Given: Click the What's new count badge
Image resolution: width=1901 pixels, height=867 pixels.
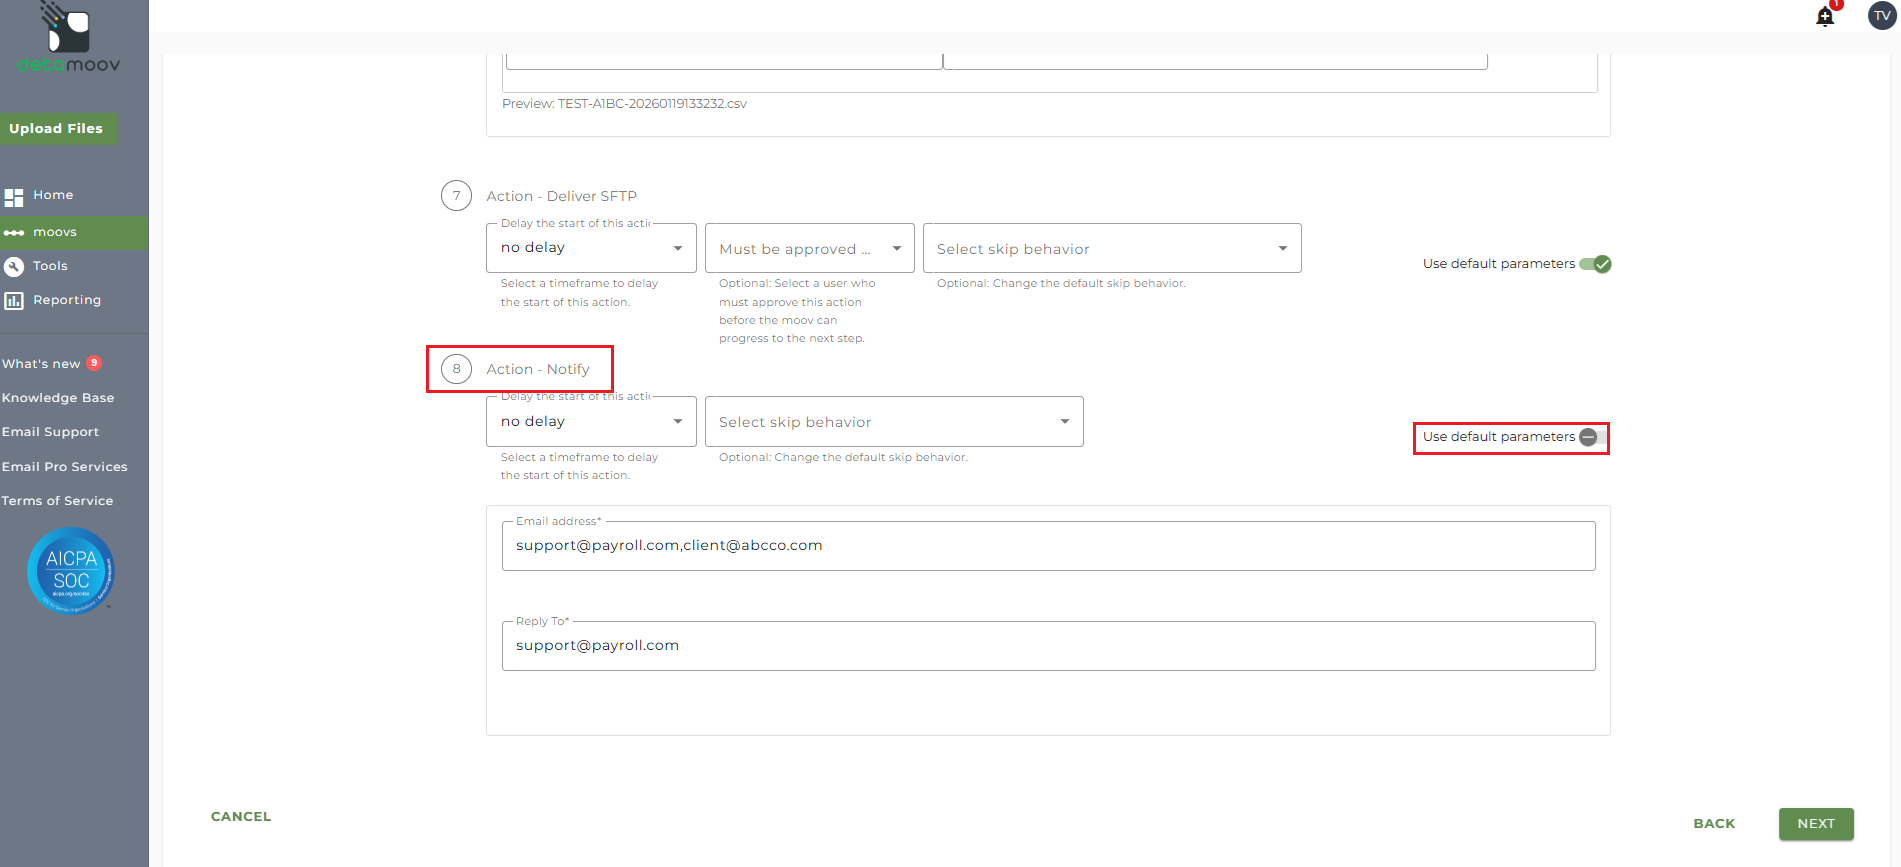Looking at the screenshot, I should pyautogui.click(x=94, y=363).
